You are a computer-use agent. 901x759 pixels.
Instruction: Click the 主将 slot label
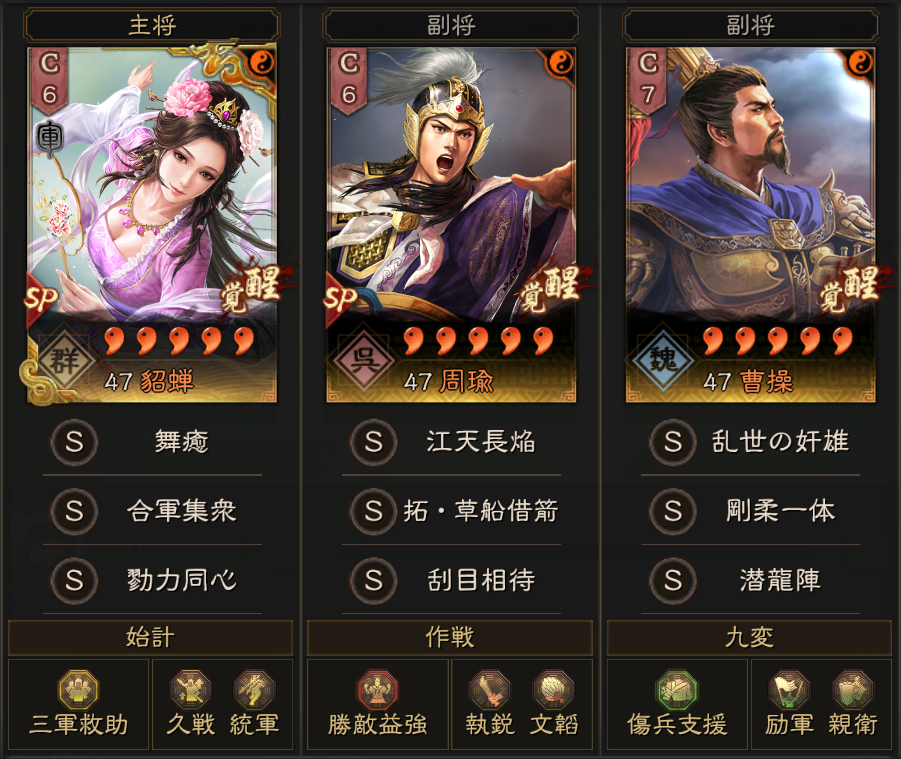pos(152,25)
